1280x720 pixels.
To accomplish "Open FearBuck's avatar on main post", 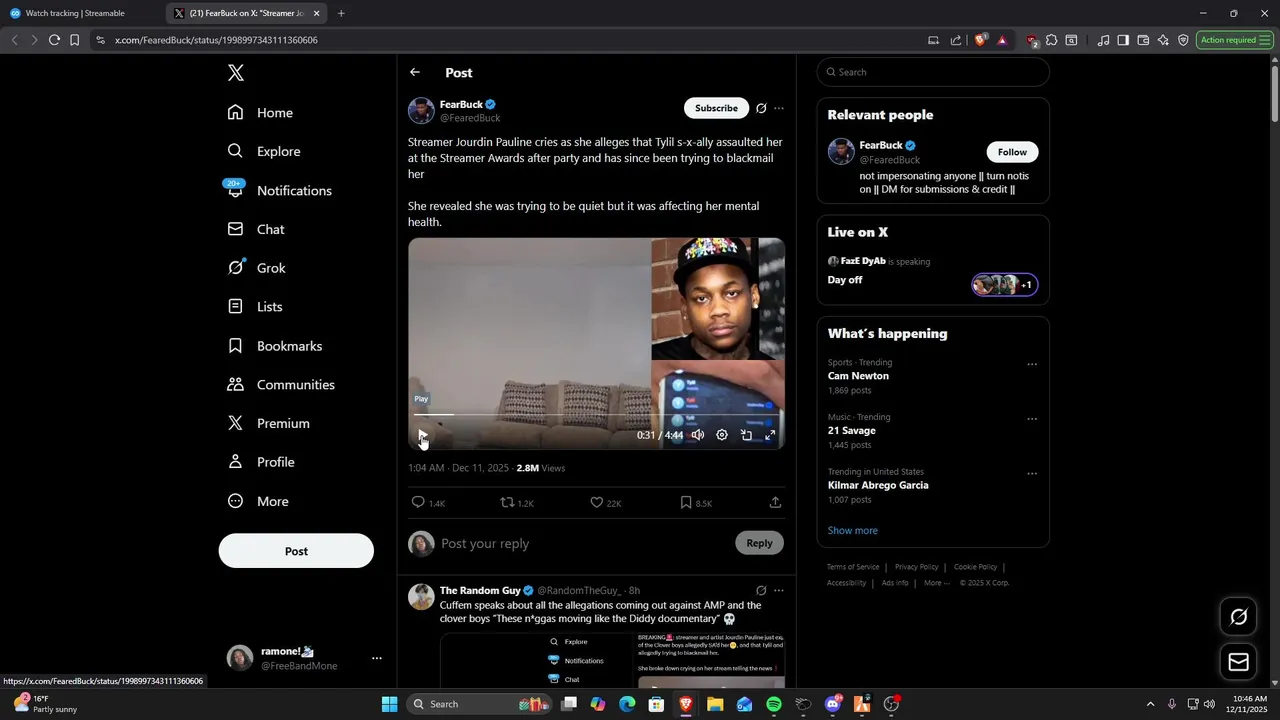I will pos(421,110).
